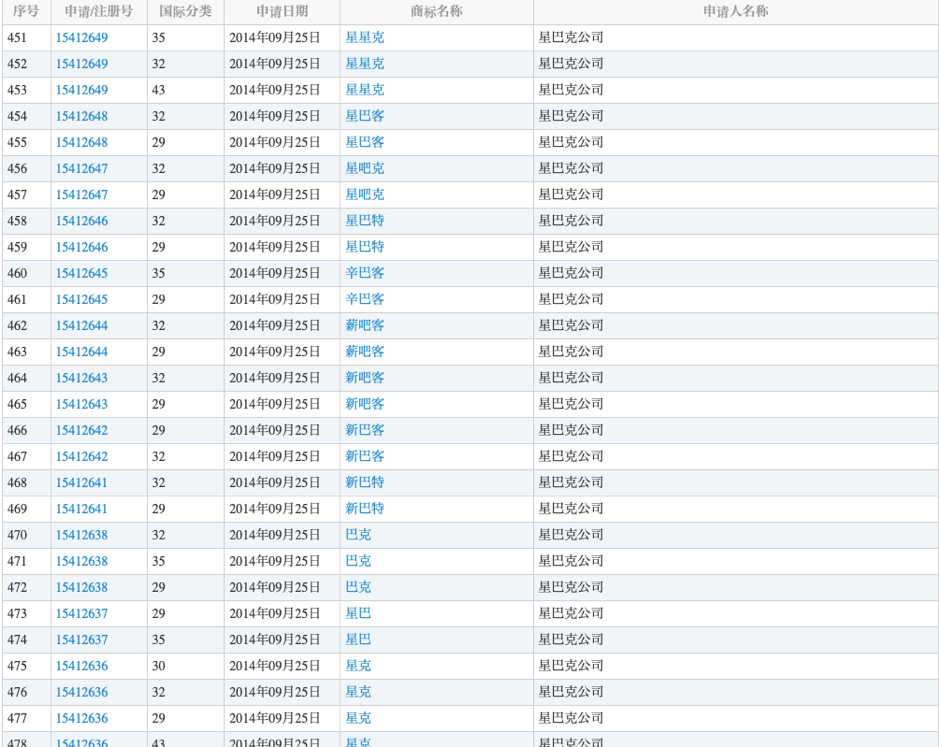
Task: Click the 序号 column header
Action: tap(25, 11)
